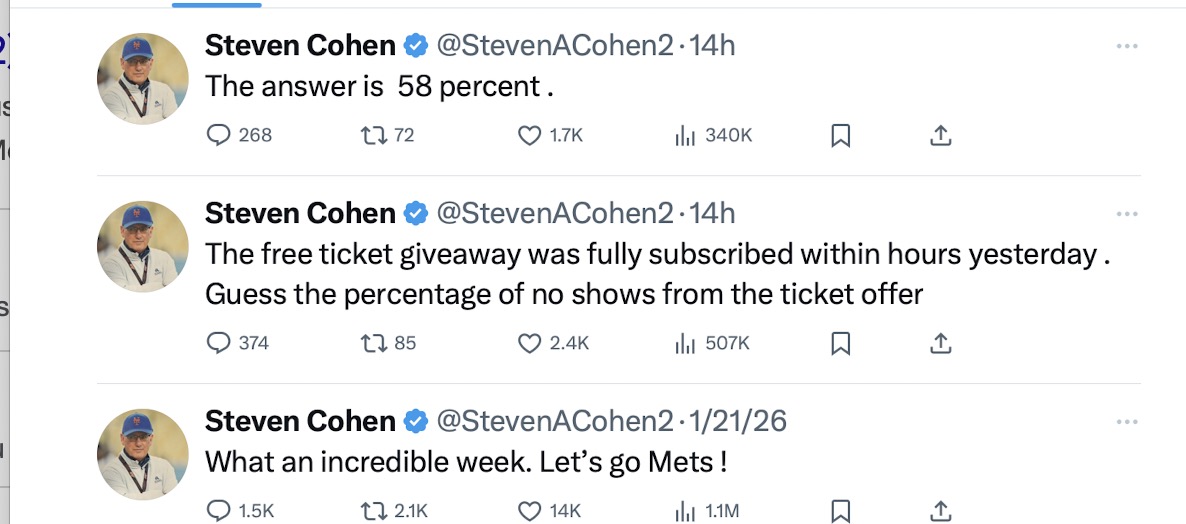This screenshot has width=1186, height=524.
Task: Open more options on the 'Let's go Mets' tweet
Action: coord(1127,422)
